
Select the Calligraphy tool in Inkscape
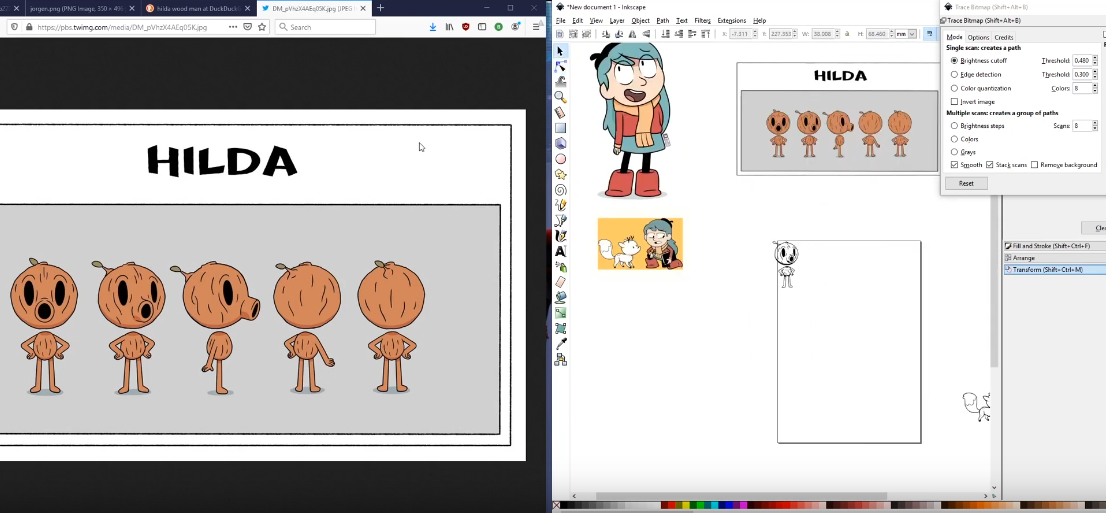pos(561,236)
